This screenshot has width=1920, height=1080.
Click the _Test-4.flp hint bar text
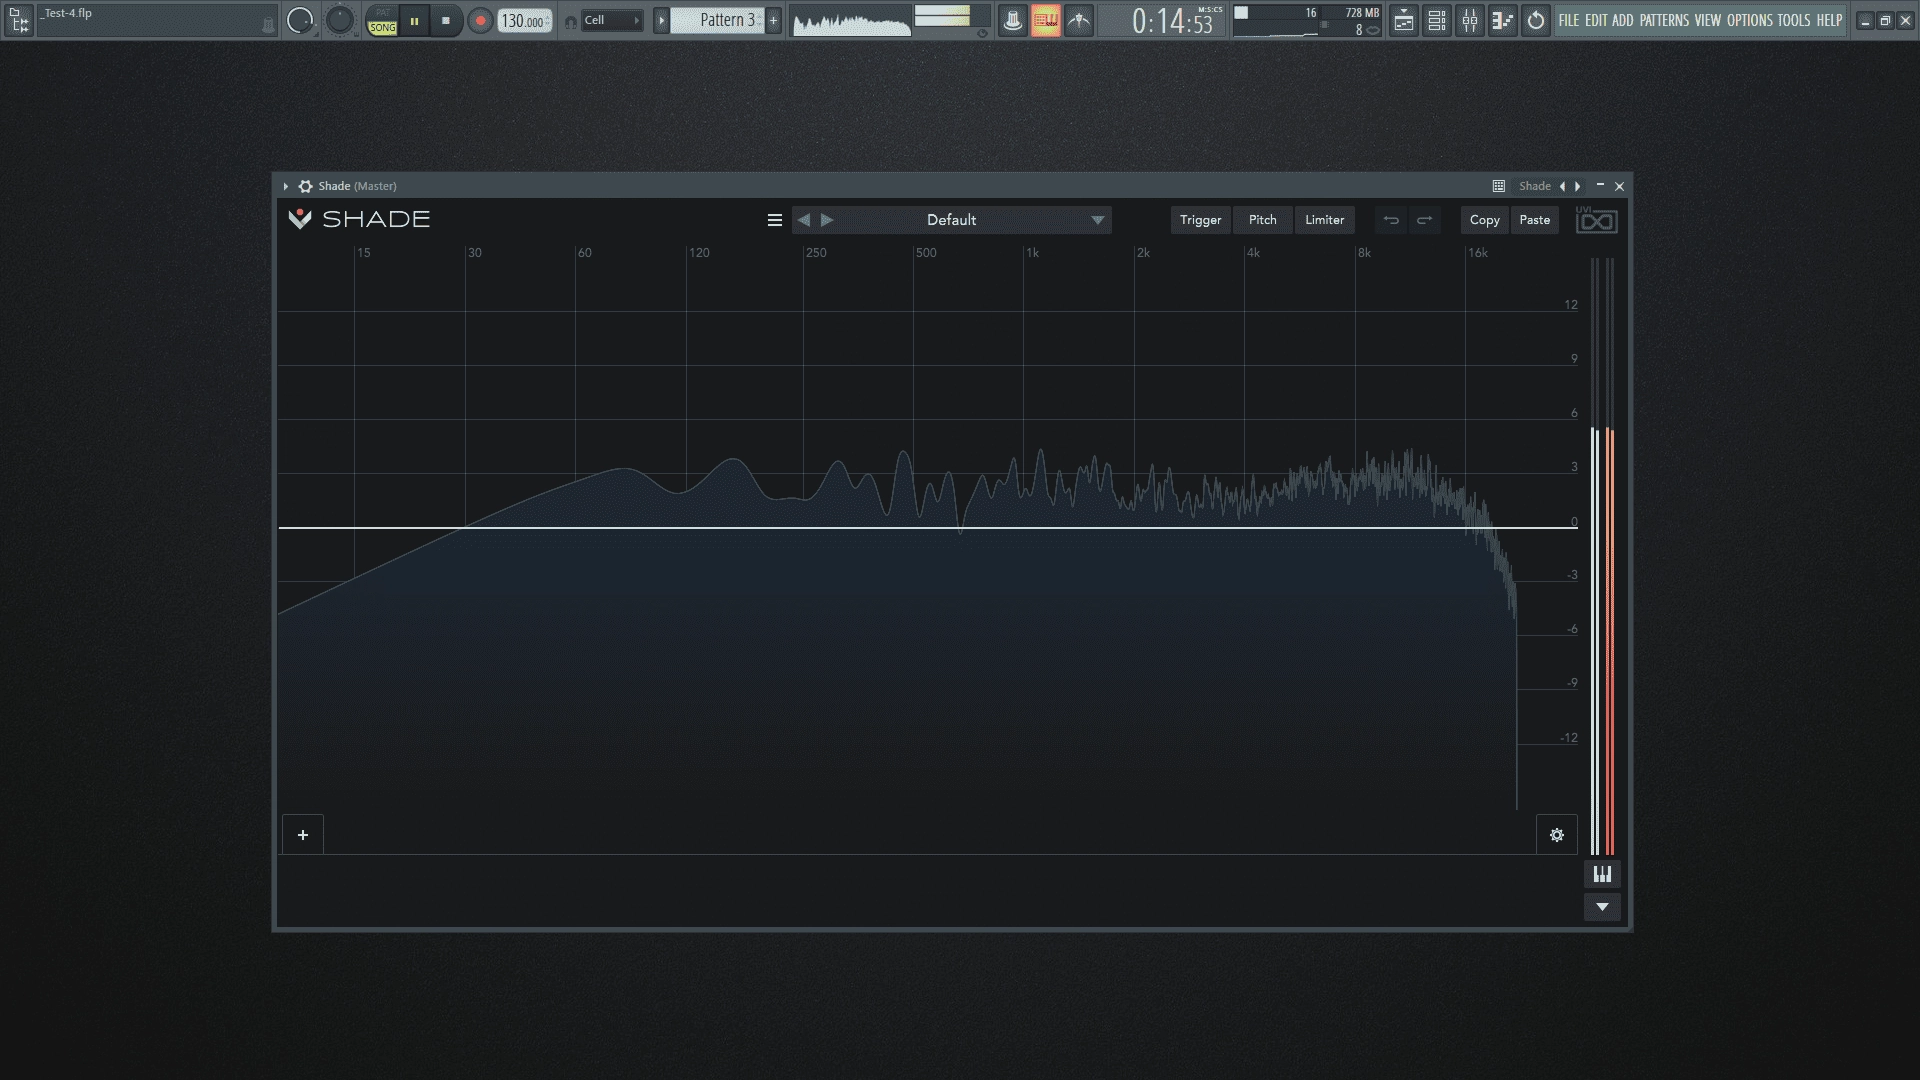[x=68, y=14]
